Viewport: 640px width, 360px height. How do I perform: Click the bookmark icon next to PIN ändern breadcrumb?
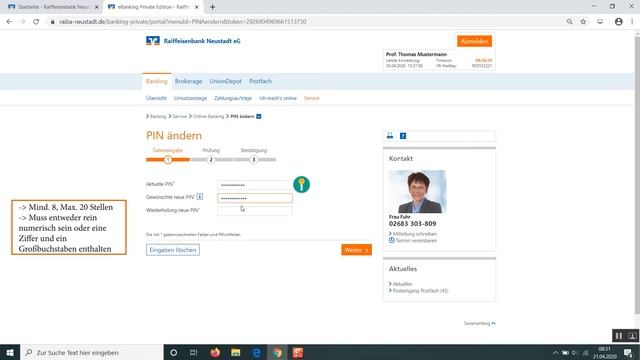(259, 116)
